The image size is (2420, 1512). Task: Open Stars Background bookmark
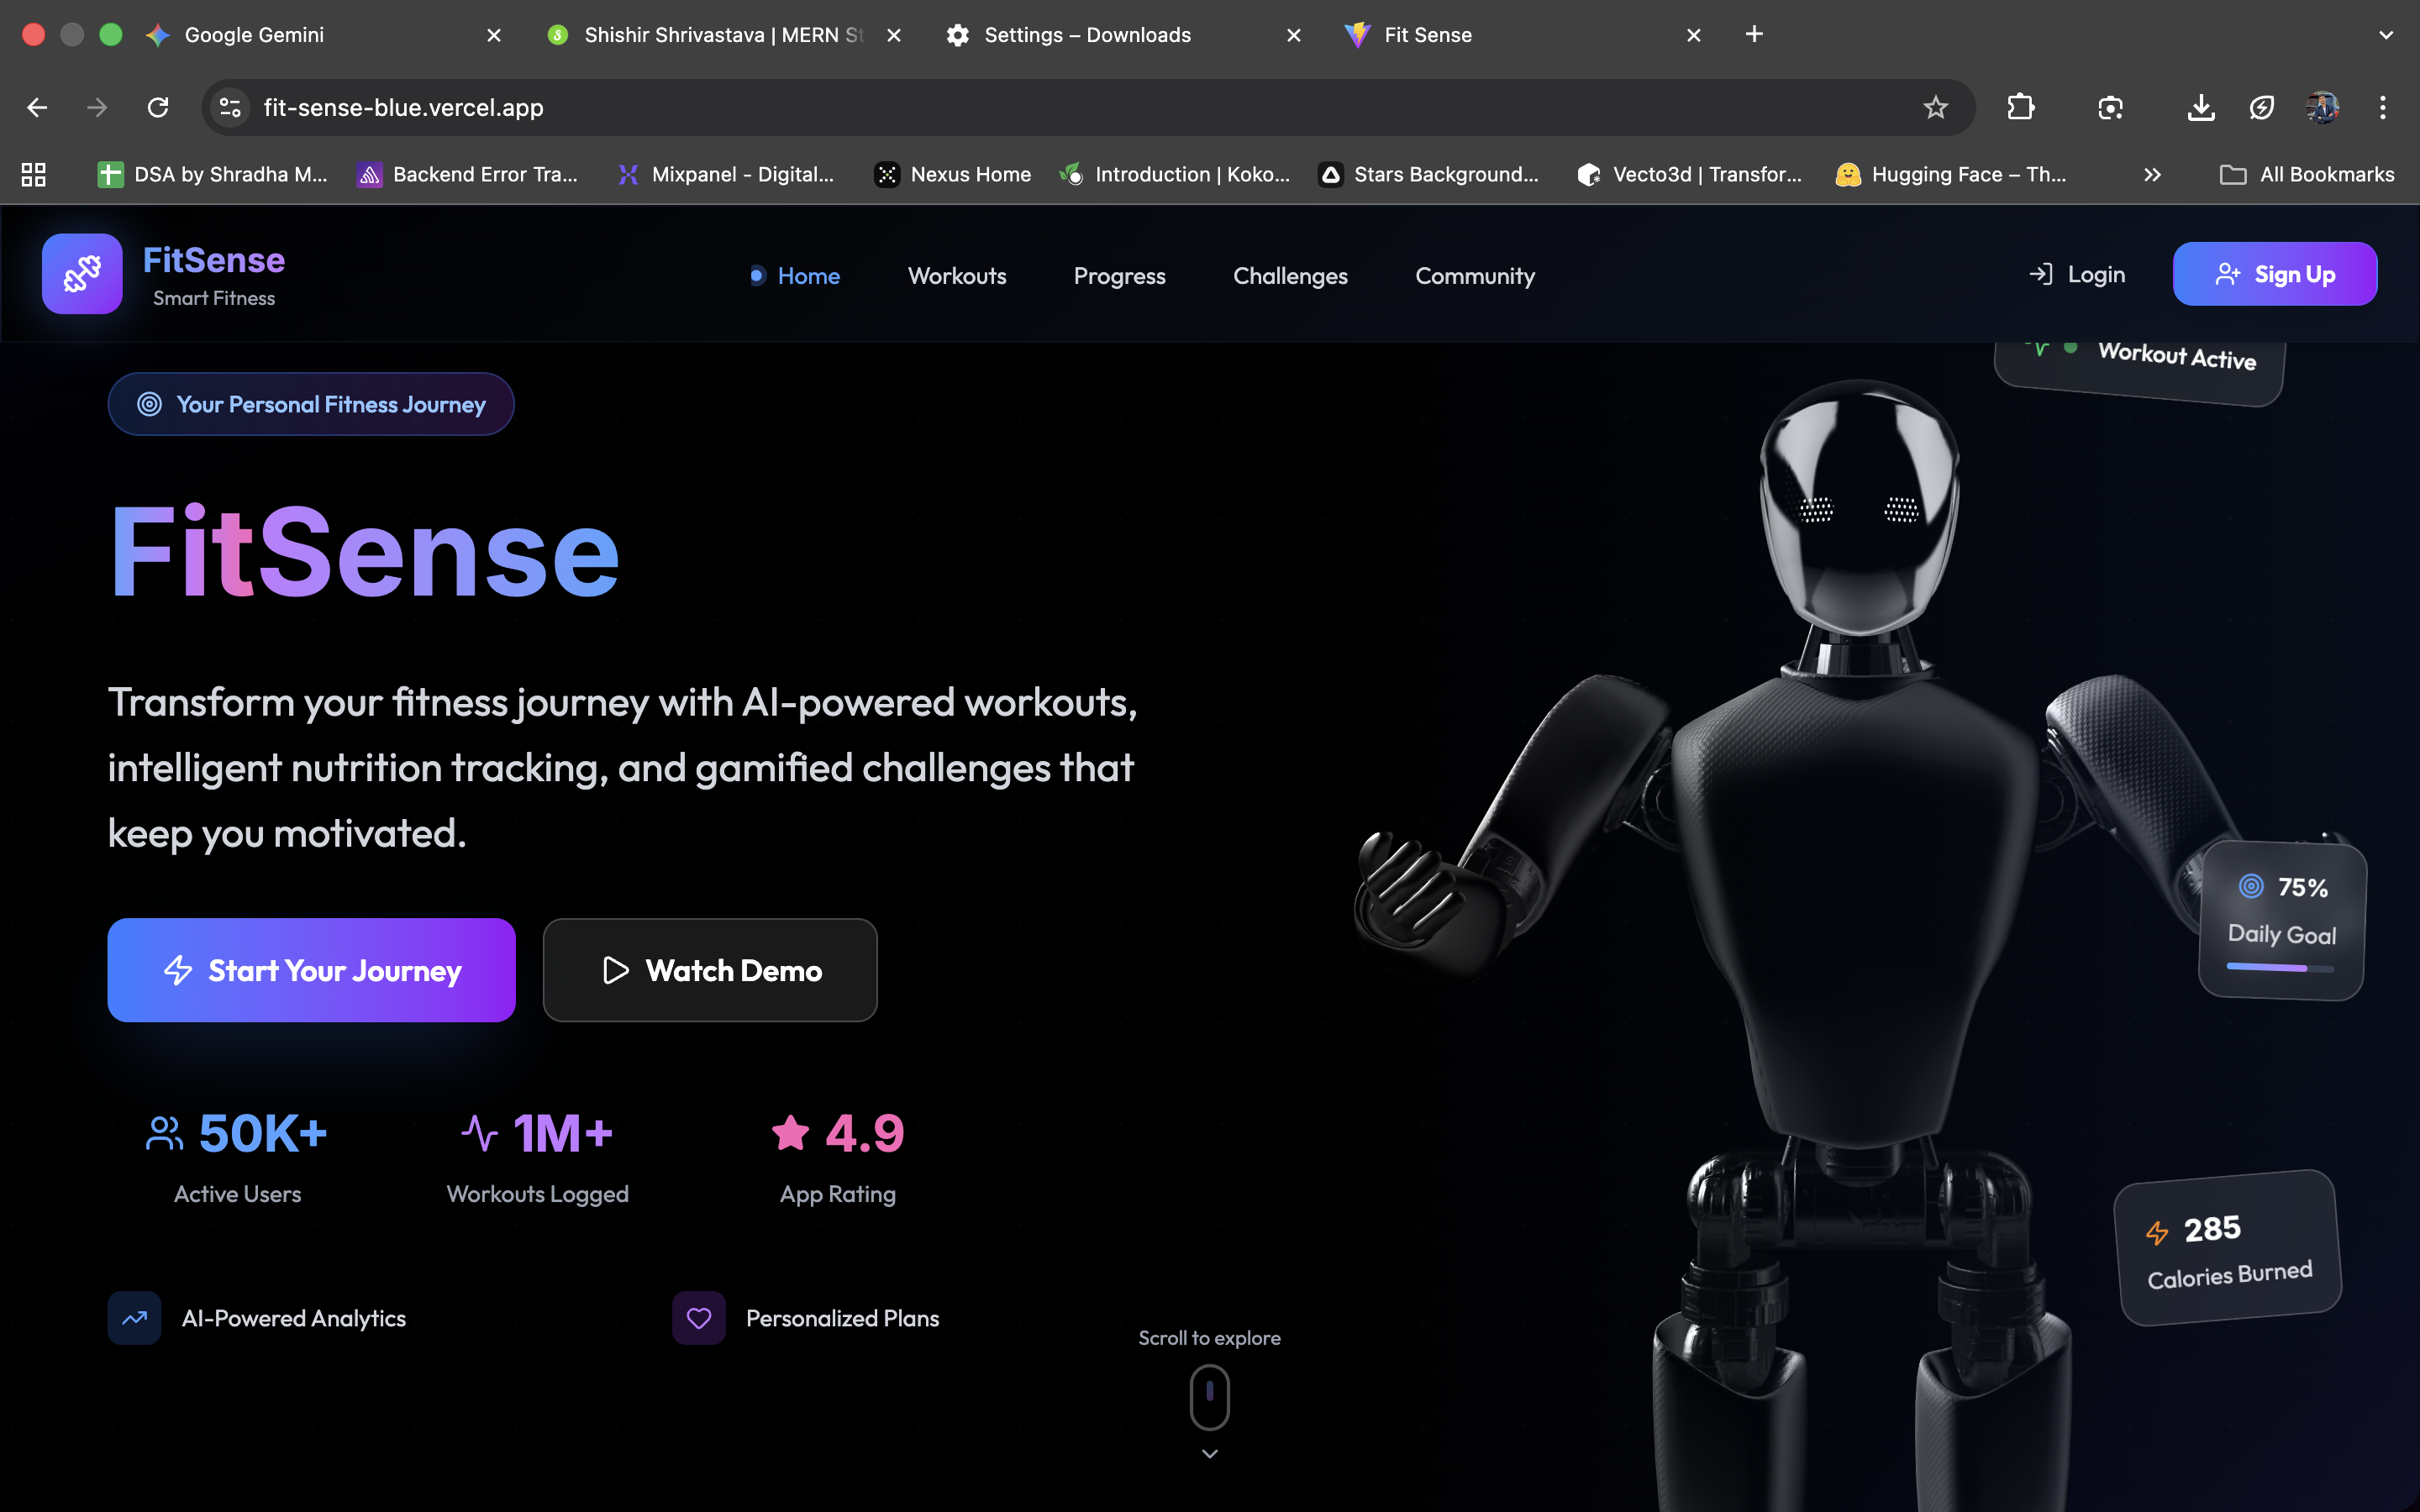click(x=1428, y=174)
